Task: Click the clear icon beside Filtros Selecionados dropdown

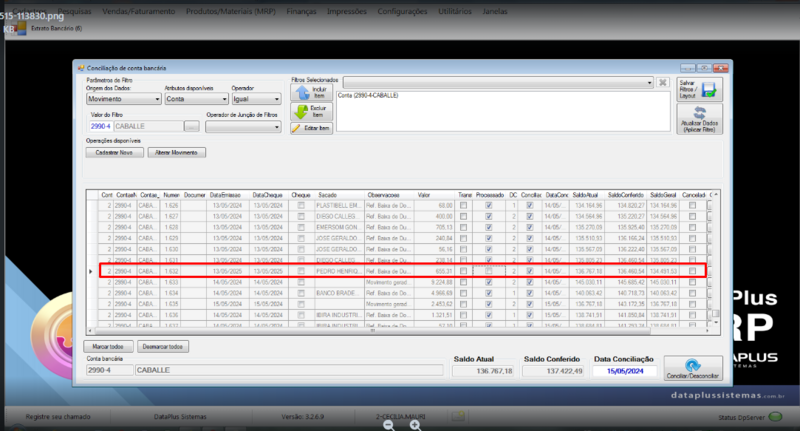Action: (x=662, y=83)
